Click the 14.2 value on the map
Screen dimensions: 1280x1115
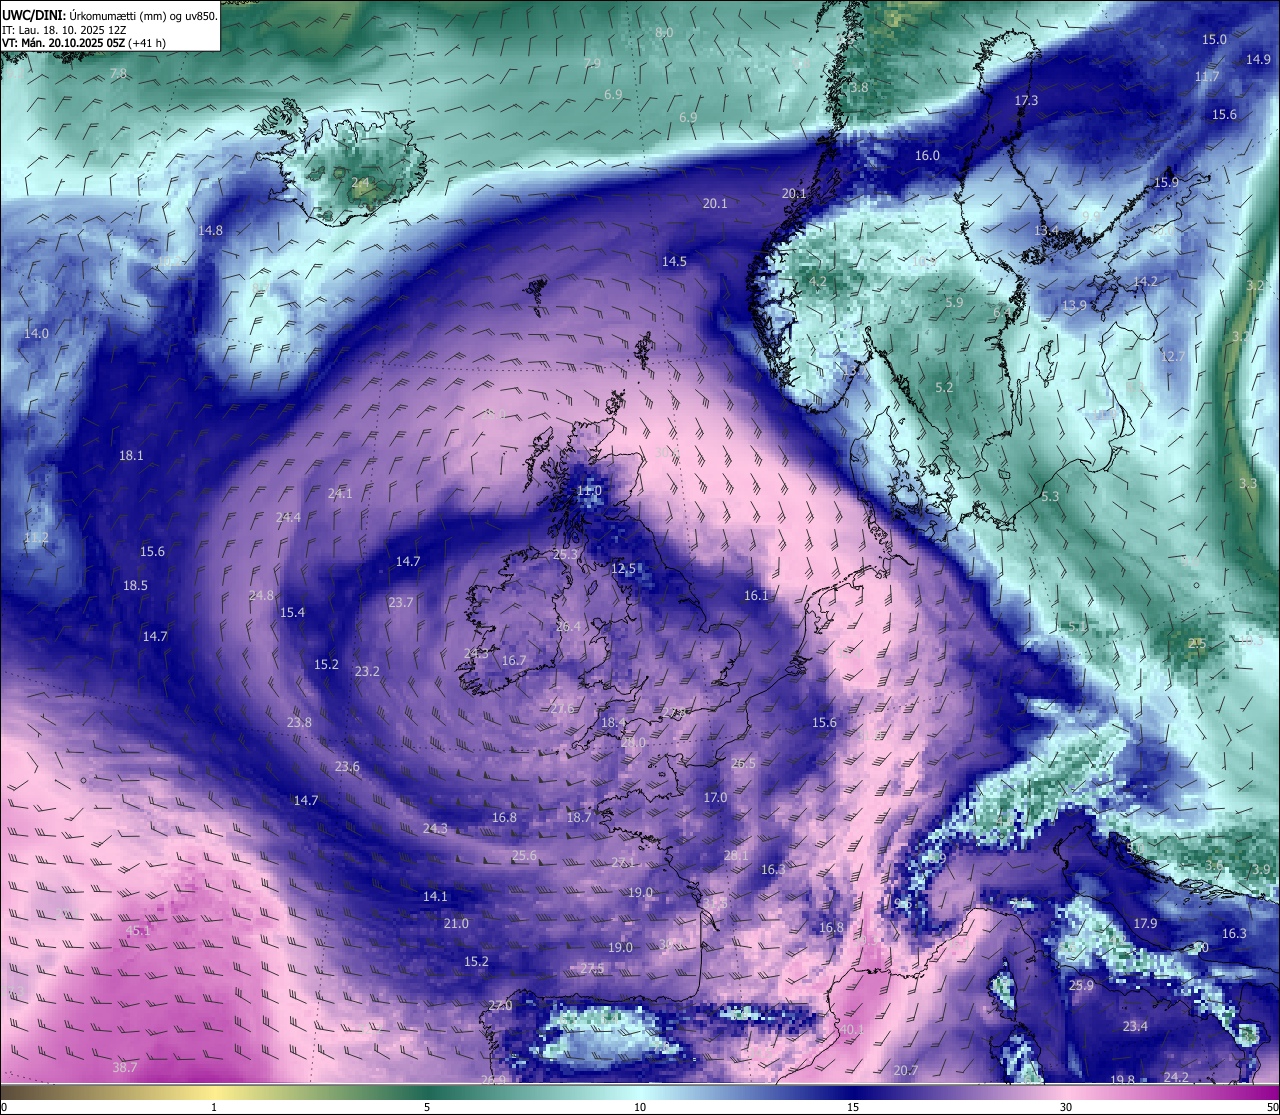point(1145,282)
